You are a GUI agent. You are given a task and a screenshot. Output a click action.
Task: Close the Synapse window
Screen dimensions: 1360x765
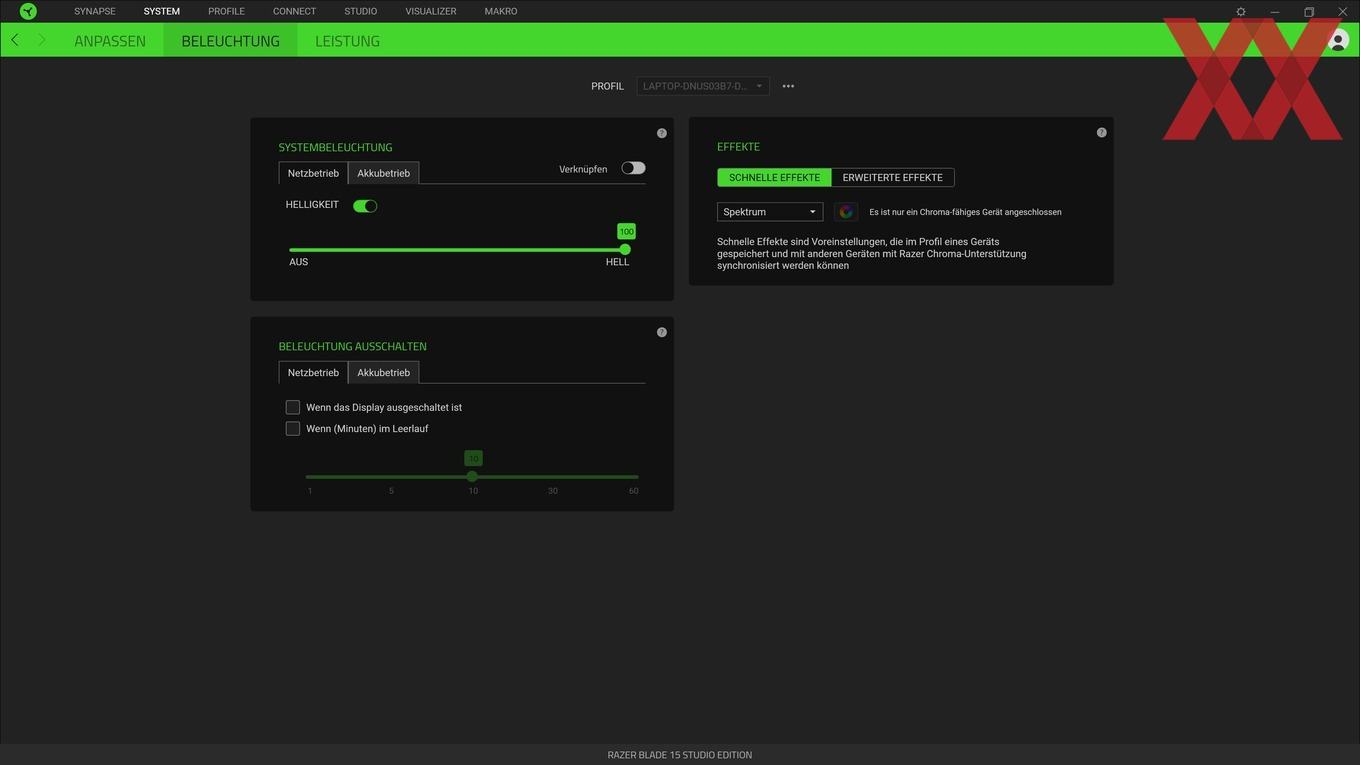tap(1343, 12)
